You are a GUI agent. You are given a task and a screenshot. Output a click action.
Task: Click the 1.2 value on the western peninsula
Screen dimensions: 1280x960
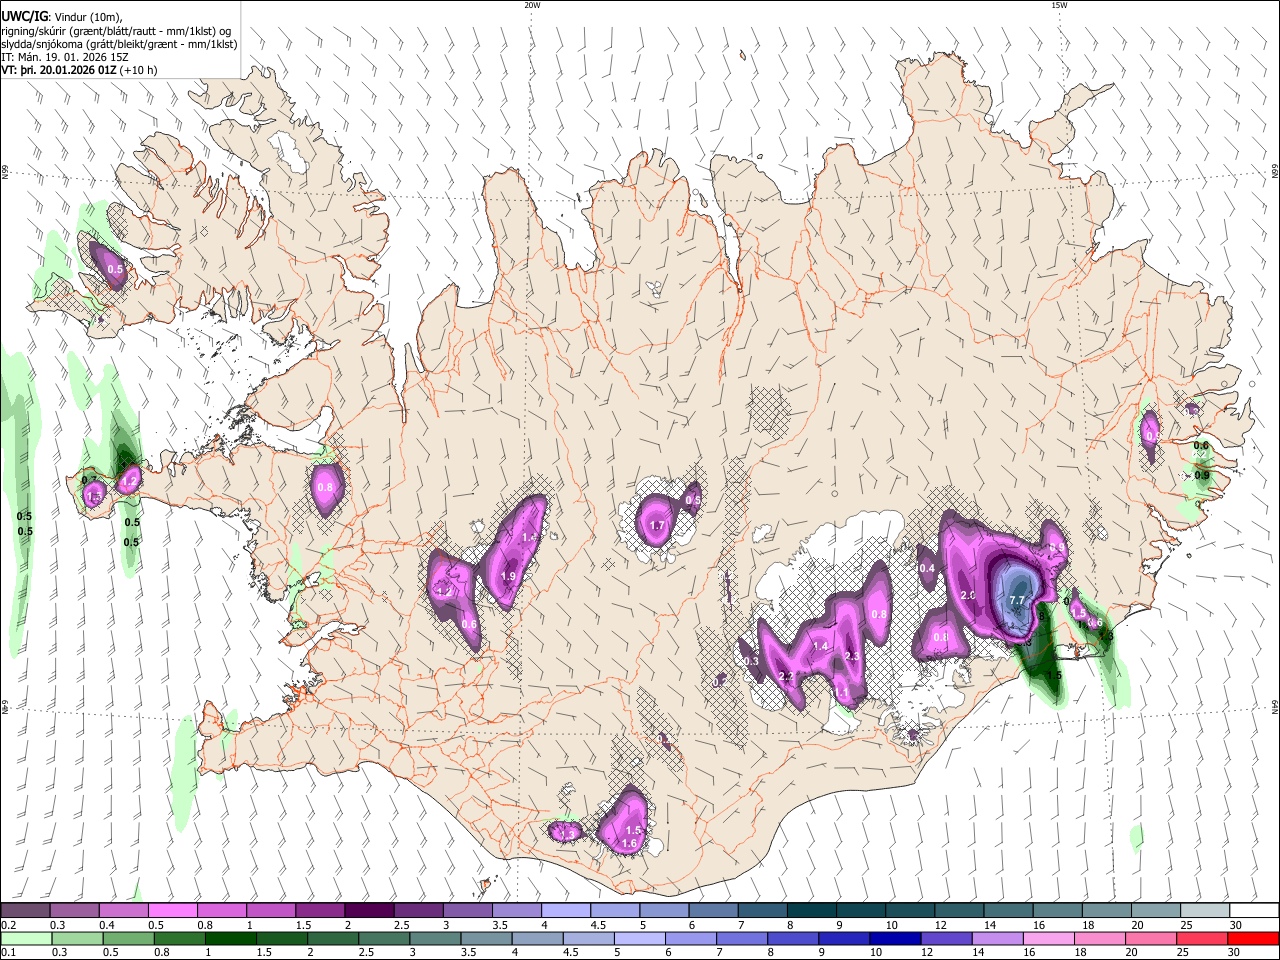pyautogui.click(x=128, y=481)
